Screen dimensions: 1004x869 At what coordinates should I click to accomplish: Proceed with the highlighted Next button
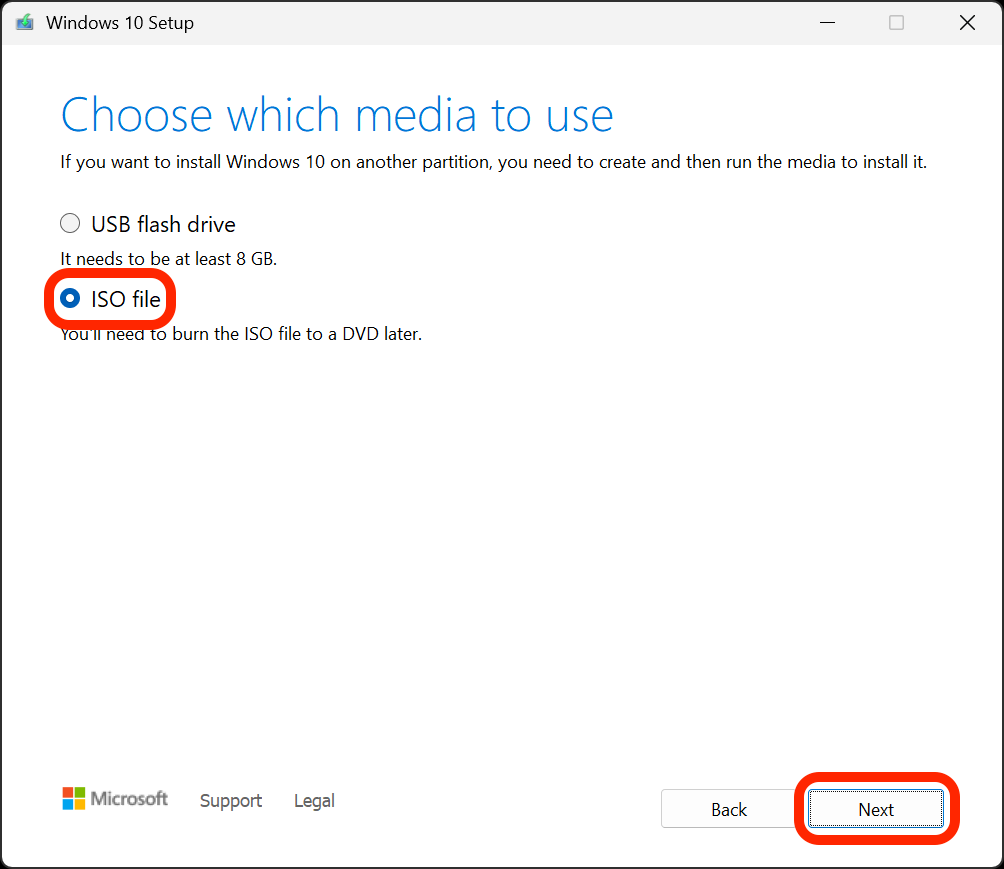pyautogui.click(x=875, y=809)
